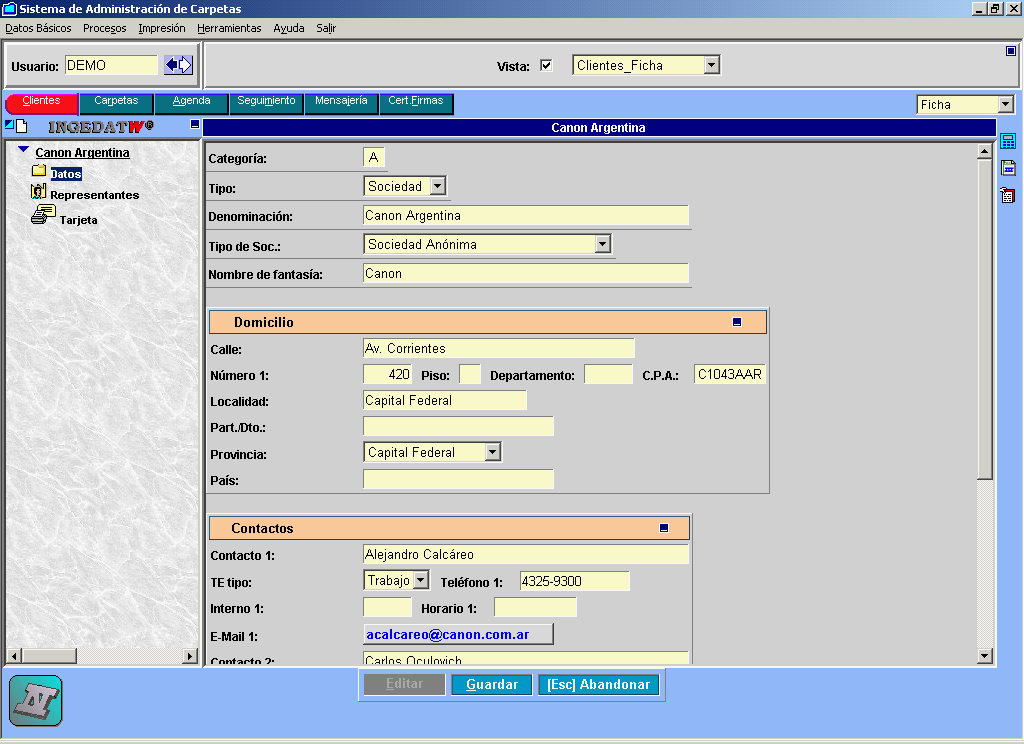Click the blank document icon above the tree
Viewport: 1024px width, 744px height.
tap(22, 126)
